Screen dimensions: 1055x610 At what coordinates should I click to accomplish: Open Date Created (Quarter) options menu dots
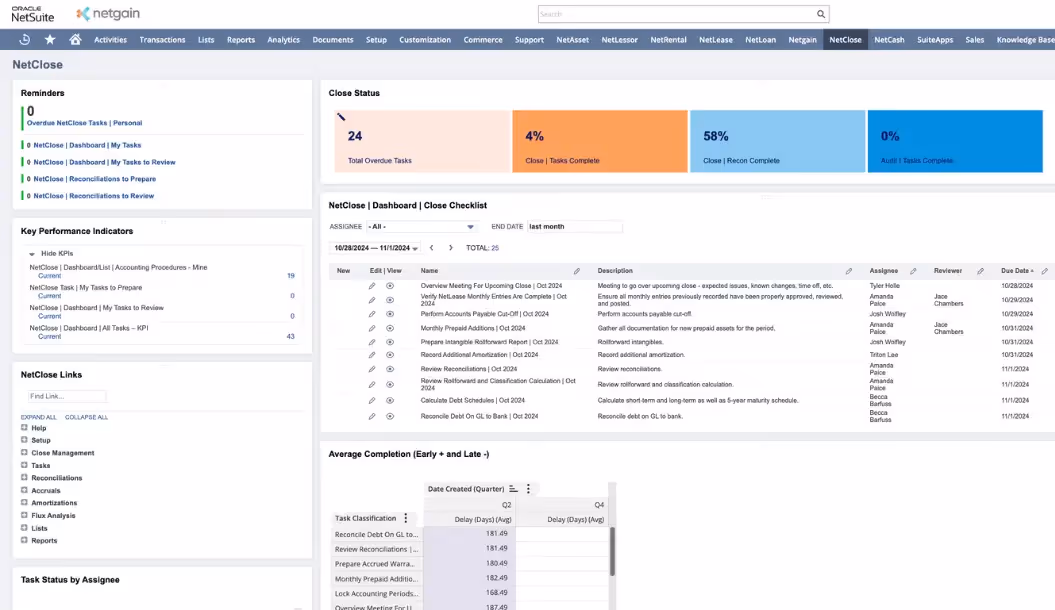528,489
